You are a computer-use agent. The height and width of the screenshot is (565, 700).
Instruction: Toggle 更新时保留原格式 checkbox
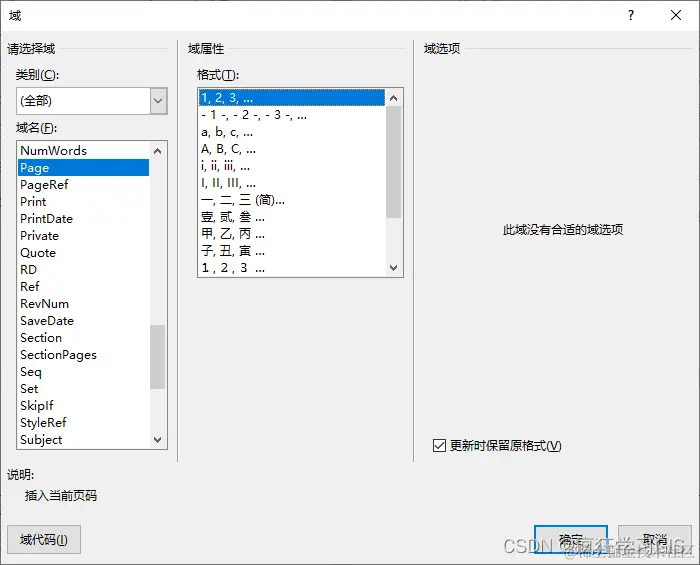click(x=439, y=445)
